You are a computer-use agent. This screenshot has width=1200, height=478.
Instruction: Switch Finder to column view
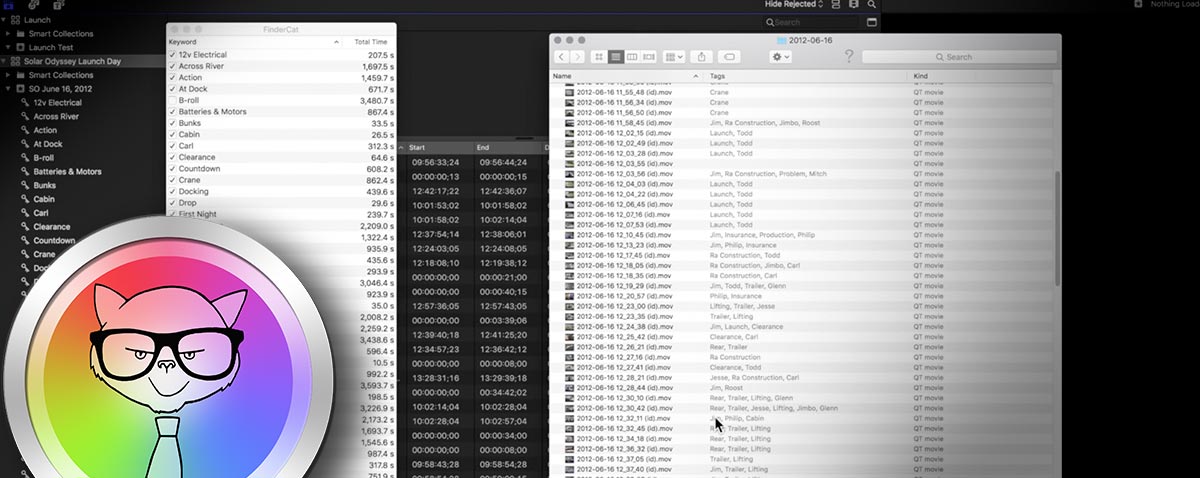pyautogui.click(x=632, y=57)
